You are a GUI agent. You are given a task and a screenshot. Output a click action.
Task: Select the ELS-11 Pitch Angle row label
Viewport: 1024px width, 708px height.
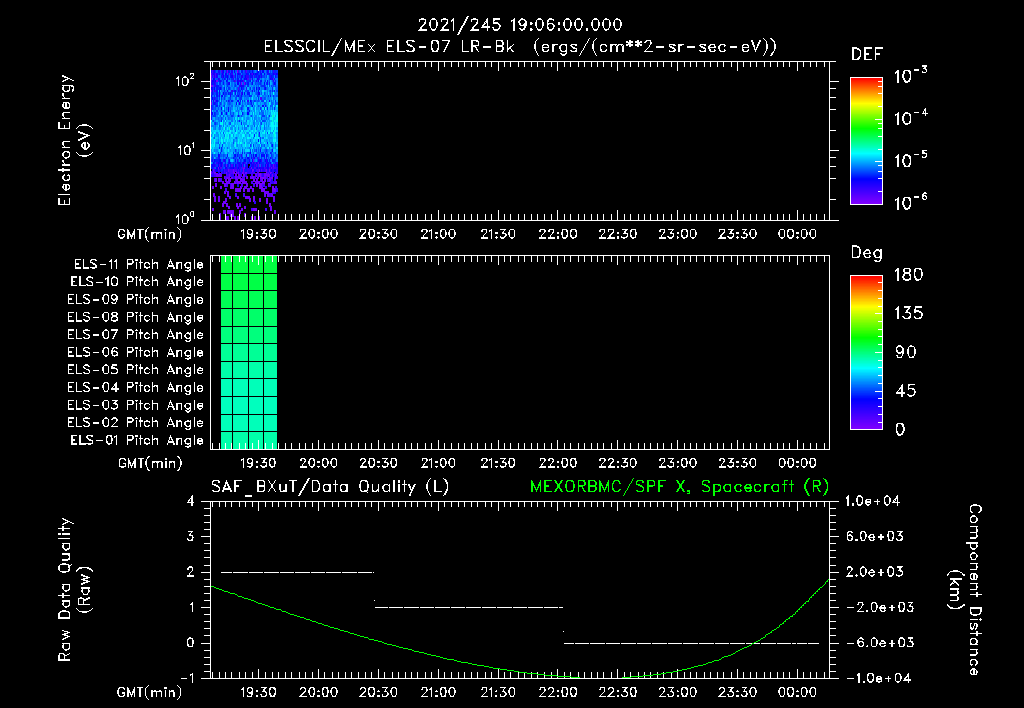(138, 265)
